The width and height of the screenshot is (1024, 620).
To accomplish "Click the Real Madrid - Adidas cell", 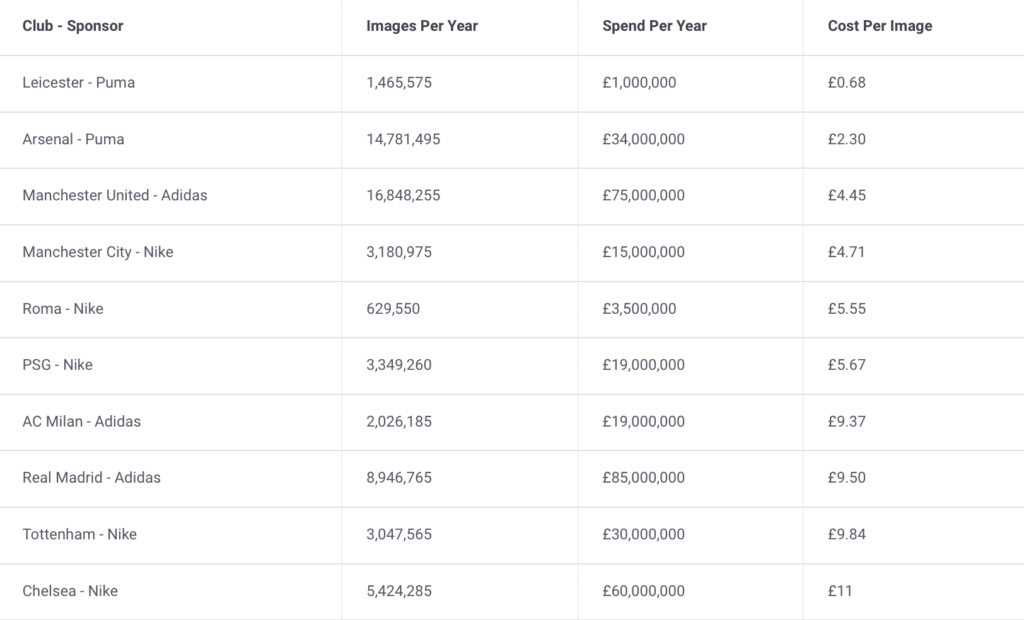I will 91,478.
